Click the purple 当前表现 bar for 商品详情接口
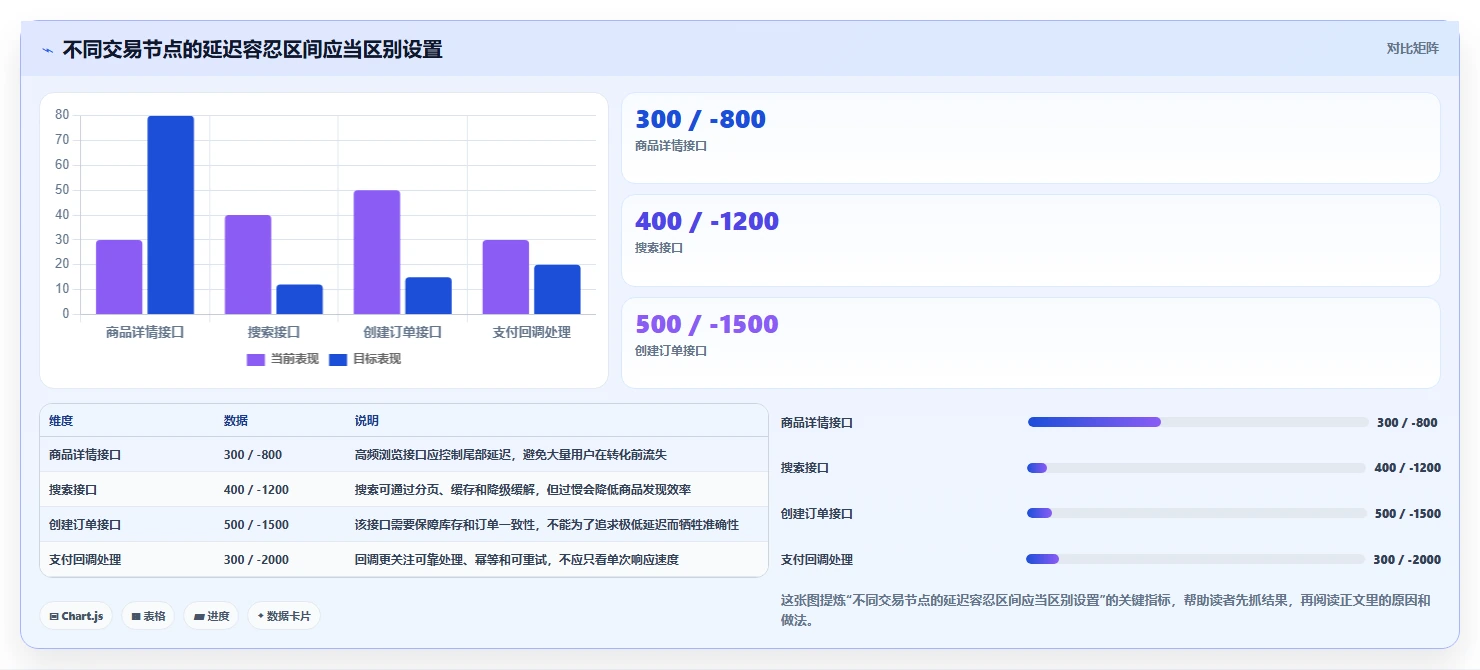This screenshot has width=1480, height=670. tap(119, 277)
